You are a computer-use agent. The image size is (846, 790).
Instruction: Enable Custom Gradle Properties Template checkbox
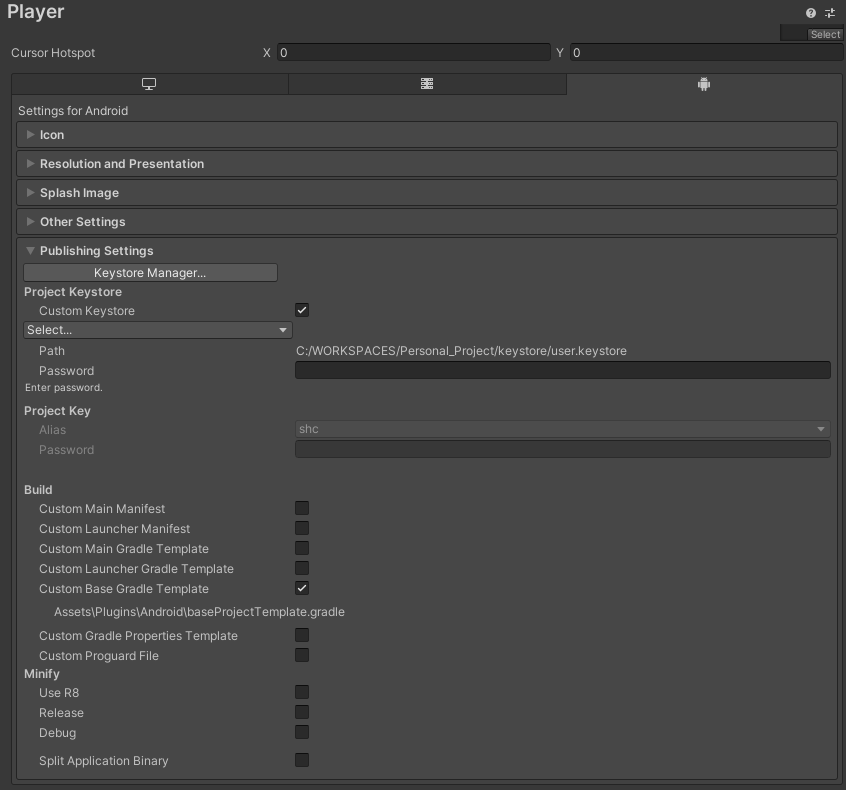tap(302, 635)
